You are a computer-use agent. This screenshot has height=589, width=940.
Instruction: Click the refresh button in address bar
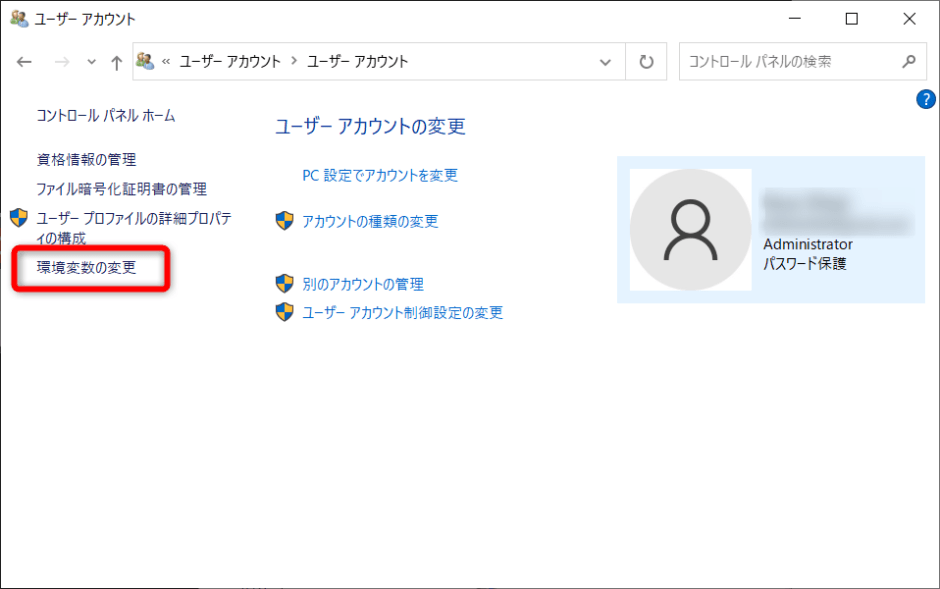[x=645, y=61]
